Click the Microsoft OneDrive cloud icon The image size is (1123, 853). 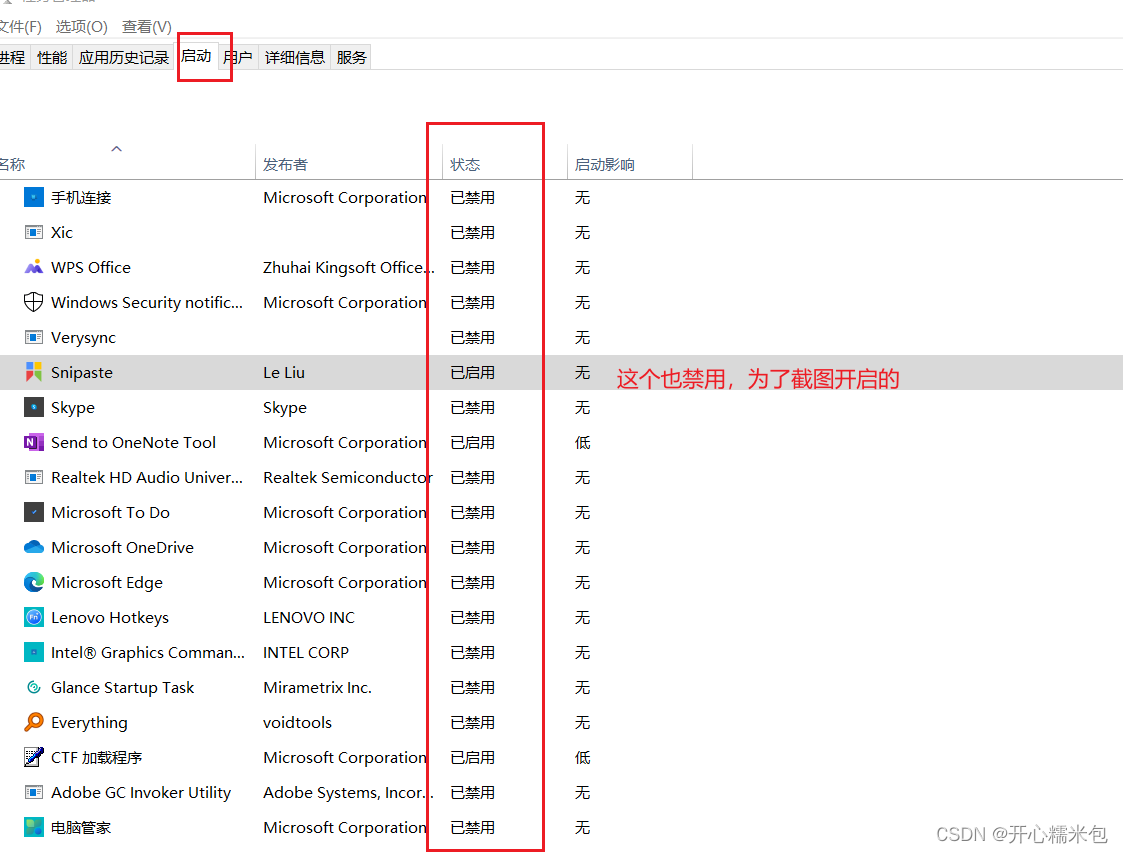coord(34,547)
